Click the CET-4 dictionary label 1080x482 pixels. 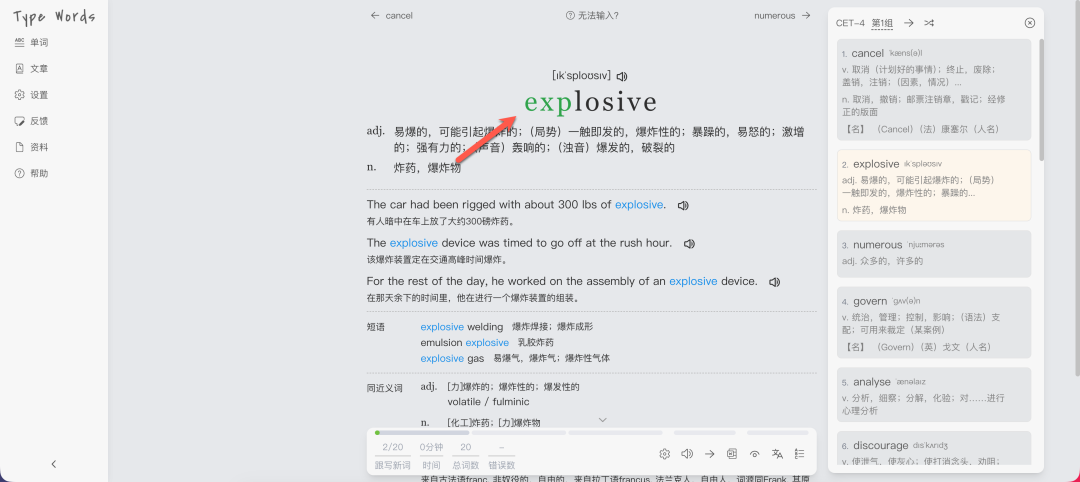850,23
